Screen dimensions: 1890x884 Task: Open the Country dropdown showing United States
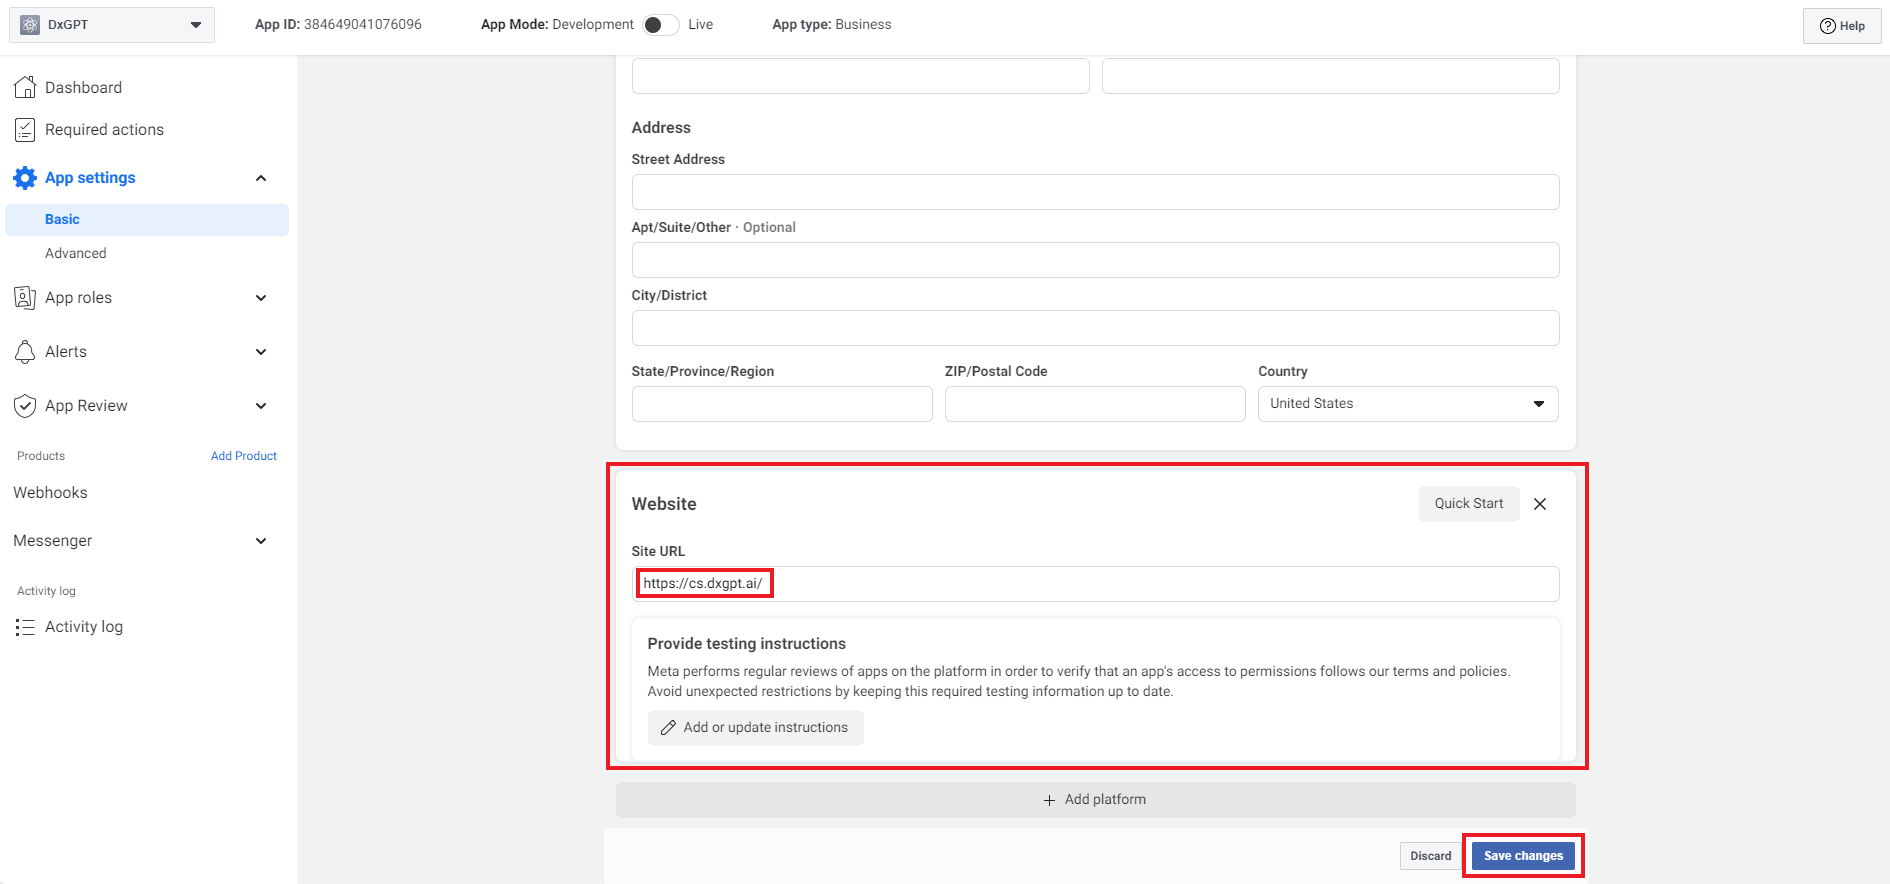click(x=1407, y=404)
